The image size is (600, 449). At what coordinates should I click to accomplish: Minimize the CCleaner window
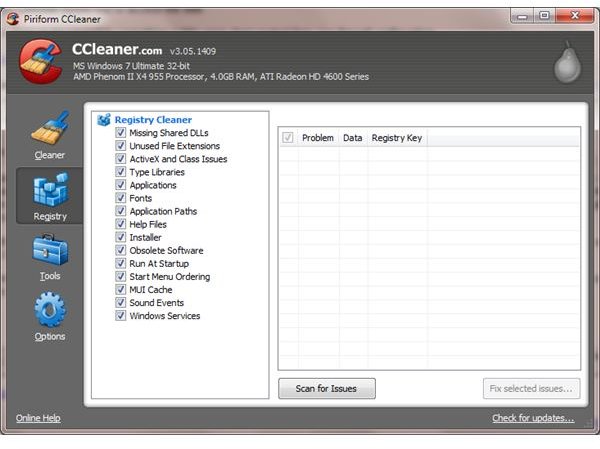click(522, 16)
